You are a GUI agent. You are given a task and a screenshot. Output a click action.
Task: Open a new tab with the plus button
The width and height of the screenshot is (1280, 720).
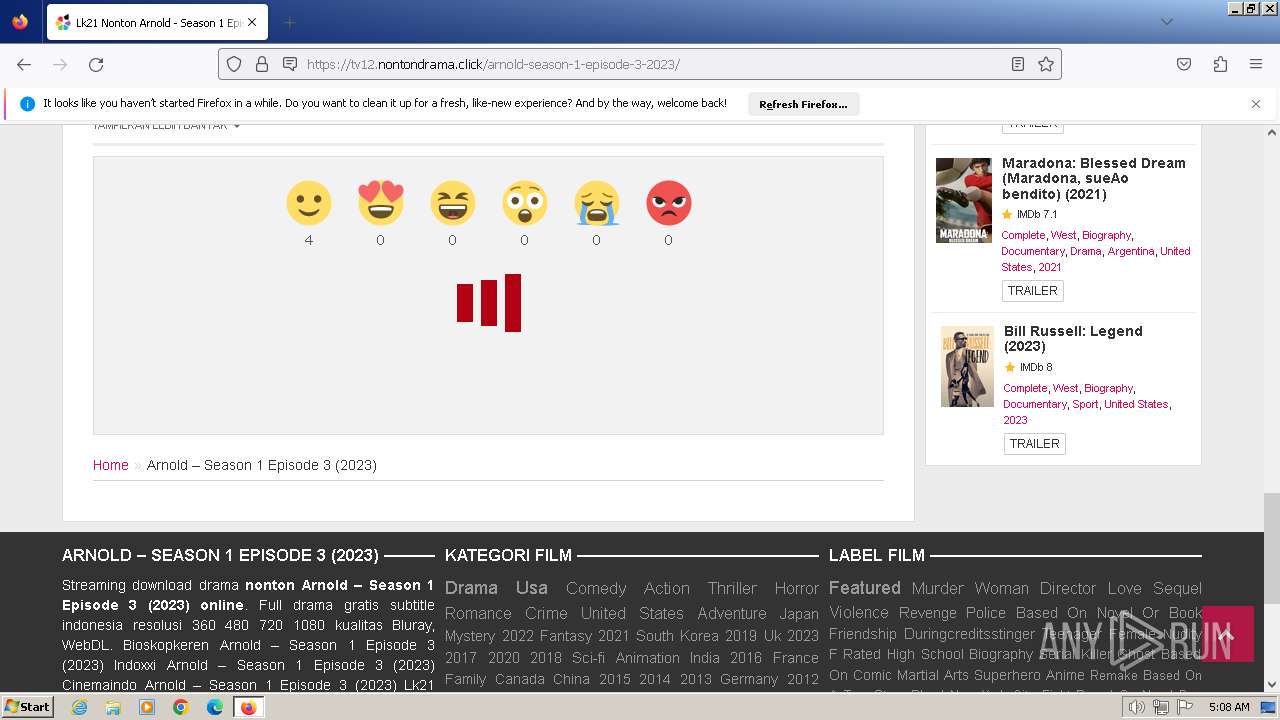coord(289,22)
